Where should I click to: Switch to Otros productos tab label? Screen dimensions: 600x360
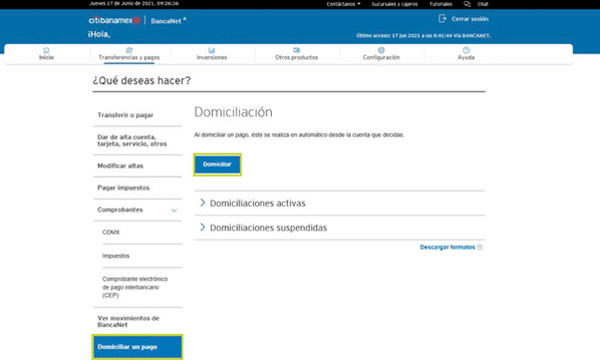[x=296, y=57]
